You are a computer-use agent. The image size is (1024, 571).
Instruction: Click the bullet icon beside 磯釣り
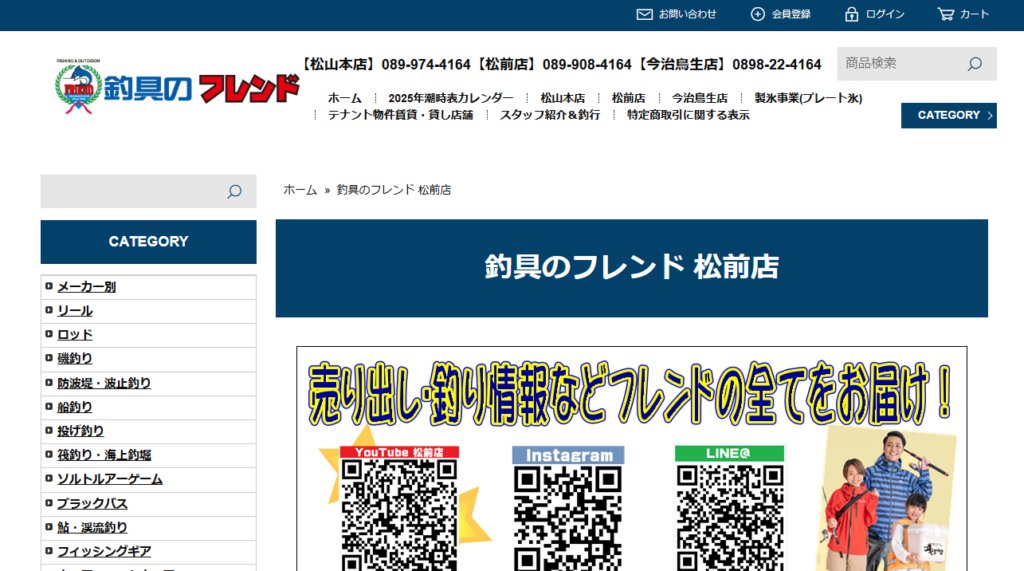pos(49,358)
